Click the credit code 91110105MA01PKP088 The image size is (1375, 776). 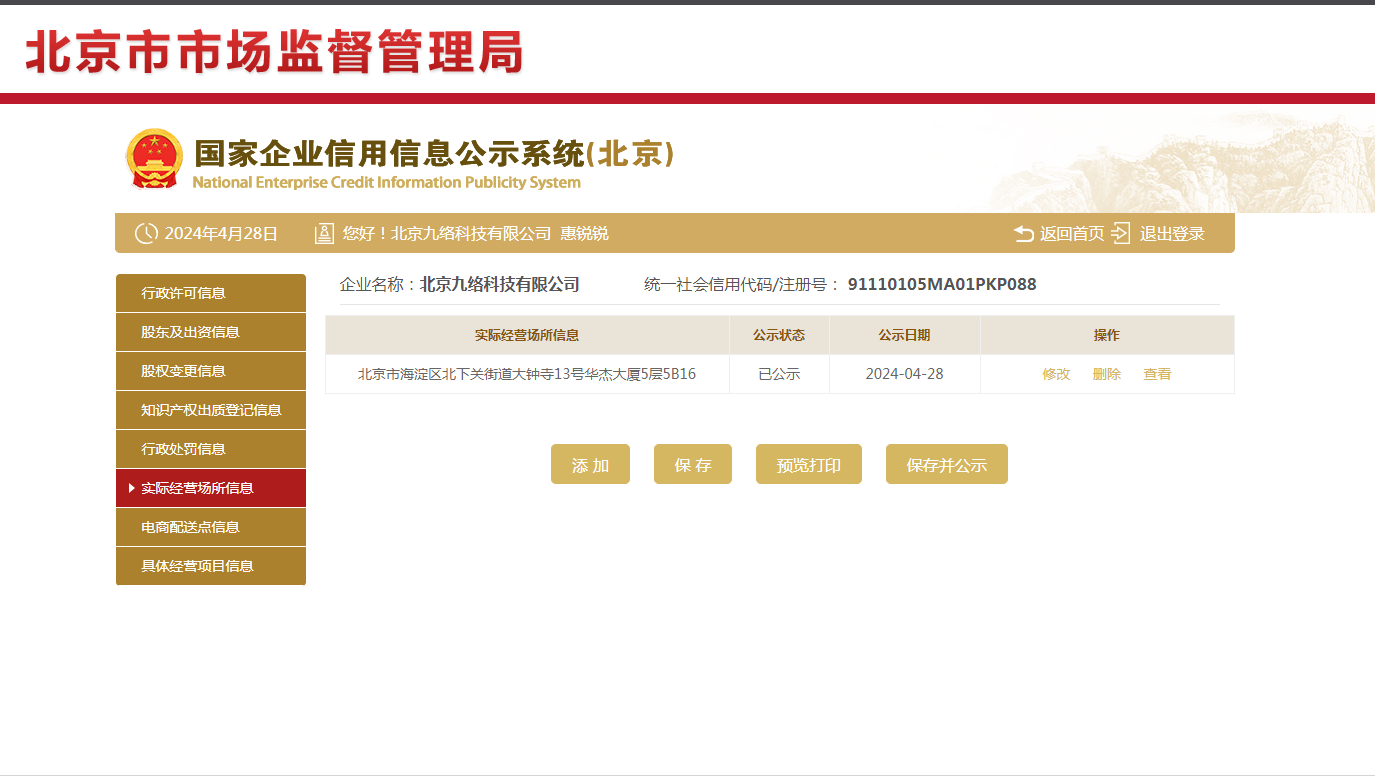[942, 284]
